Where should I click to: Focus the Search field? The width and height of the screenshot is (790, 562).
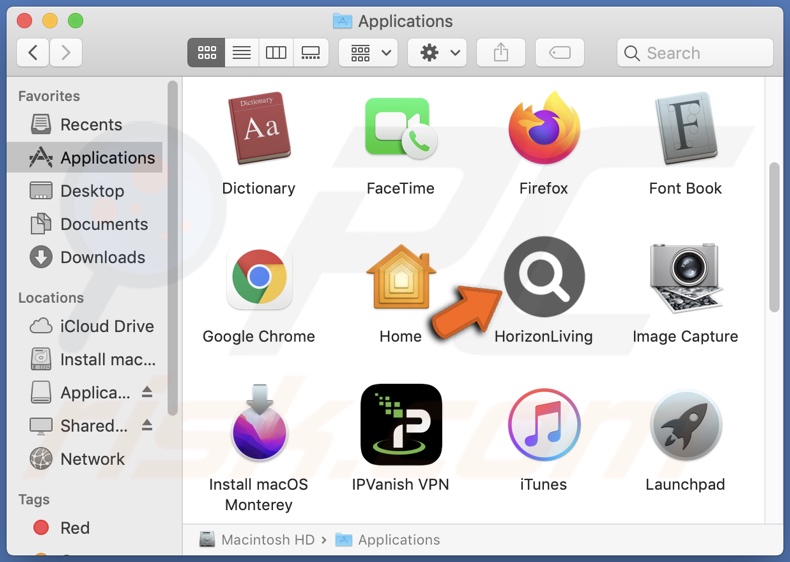(695, 52)
